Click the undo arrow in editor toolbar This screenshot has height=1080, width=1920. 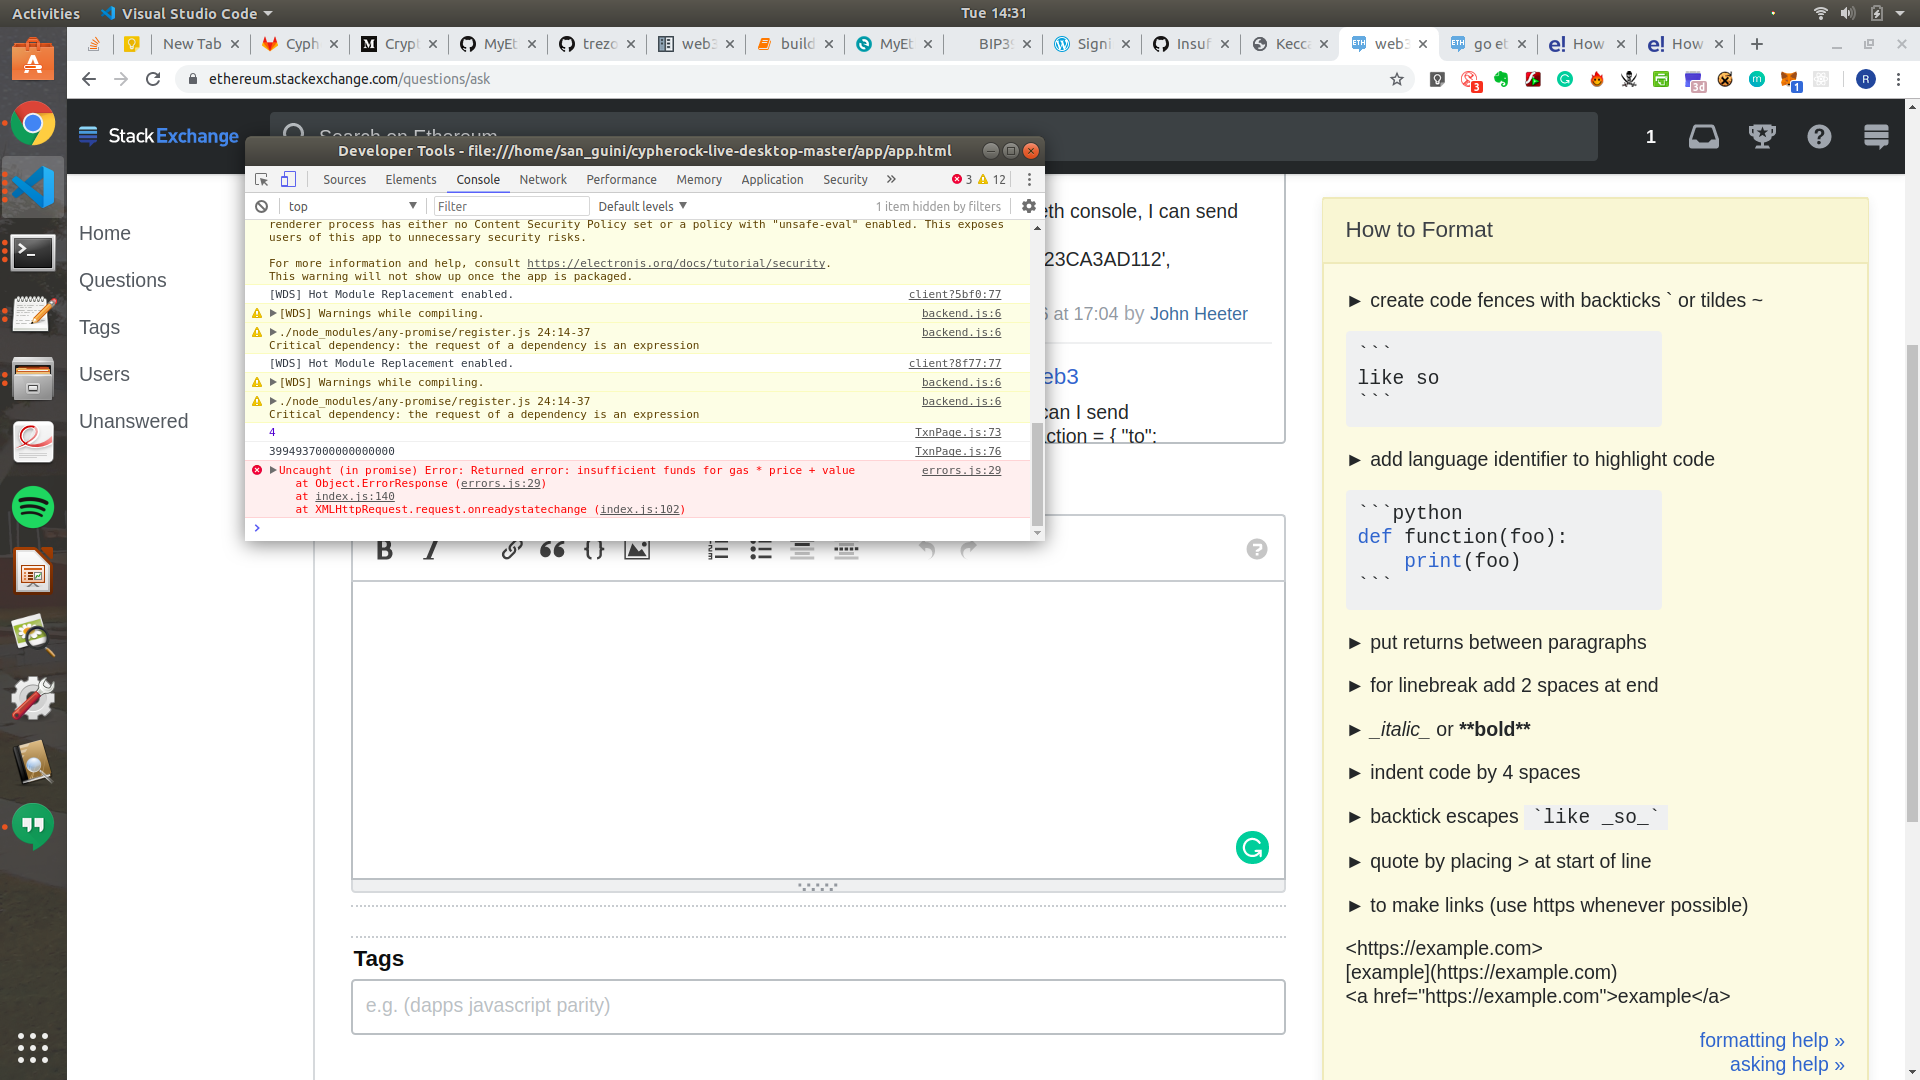(x=927, y=550)
